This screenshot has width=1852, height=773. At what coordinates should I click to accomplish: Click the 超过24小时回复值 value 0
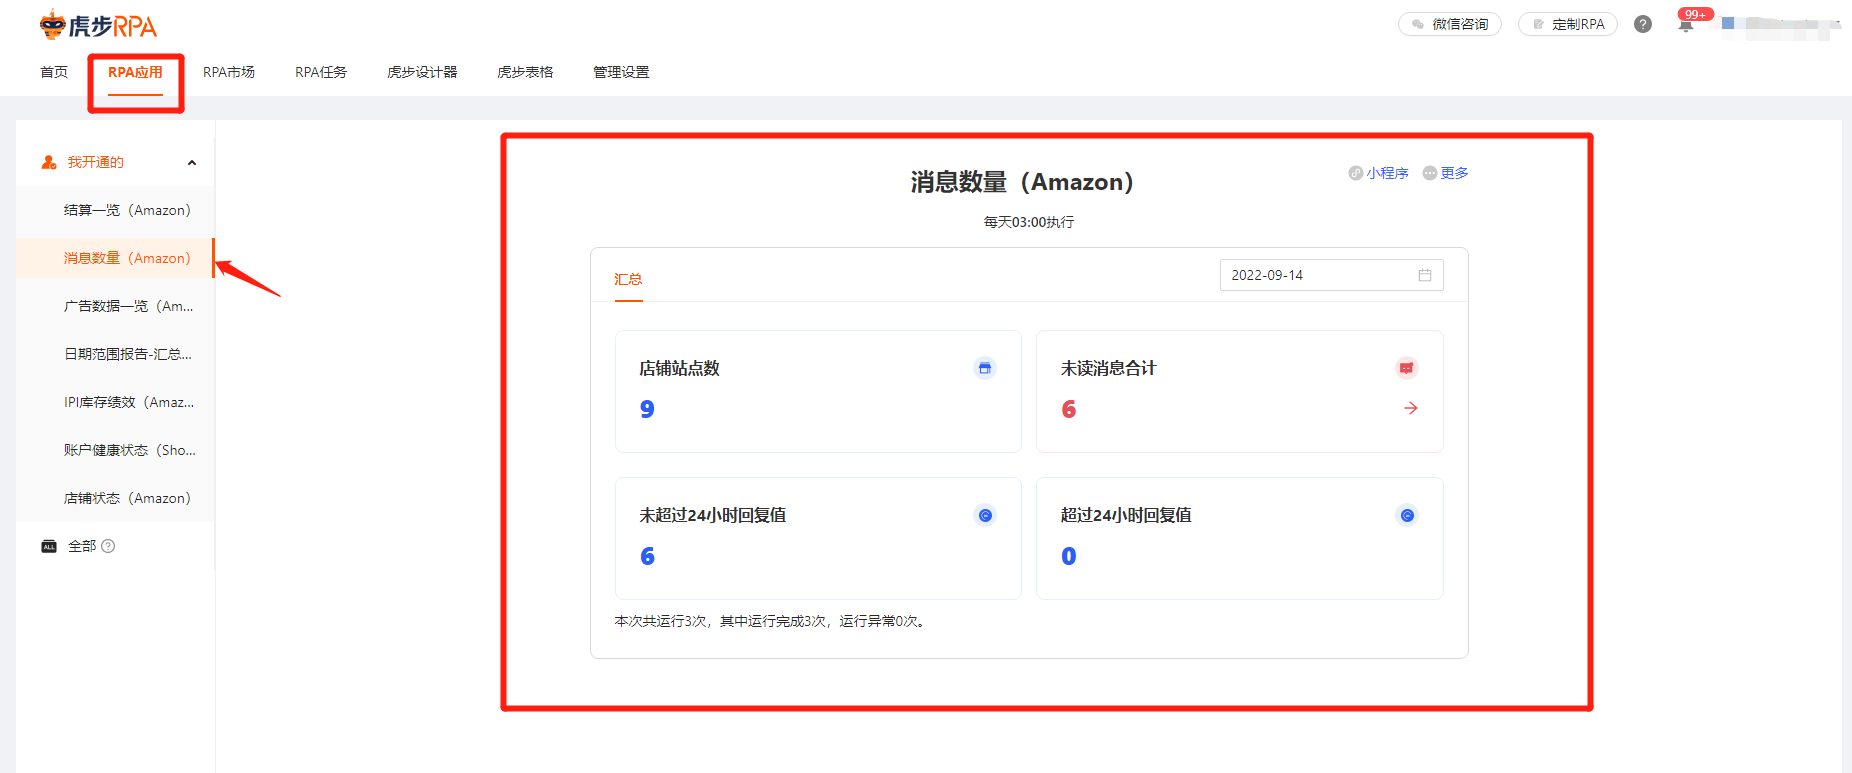(x=1069, y=556)
